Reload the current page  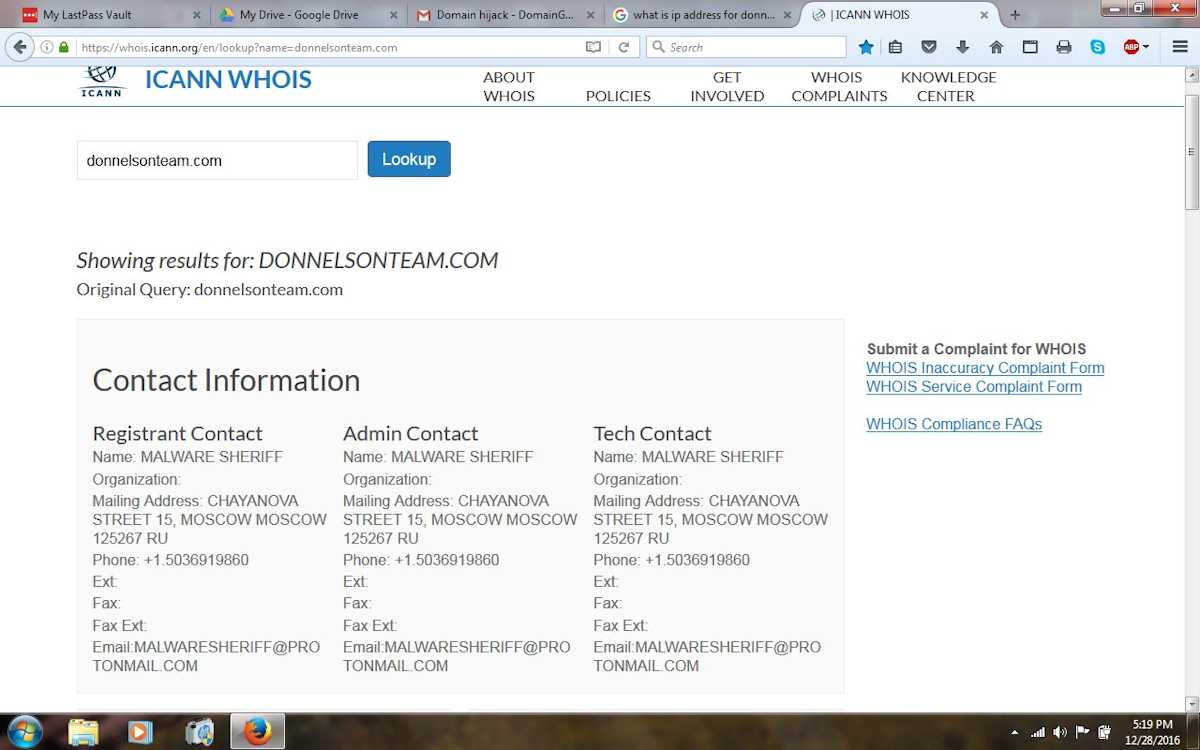coord(623,47)
